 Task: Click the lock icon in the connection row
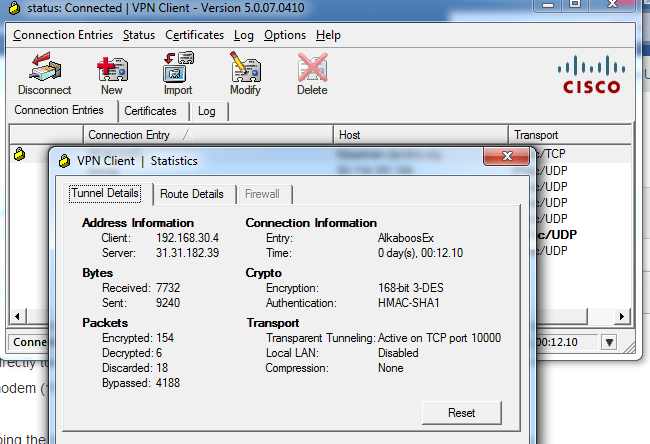tap(19, 154)
